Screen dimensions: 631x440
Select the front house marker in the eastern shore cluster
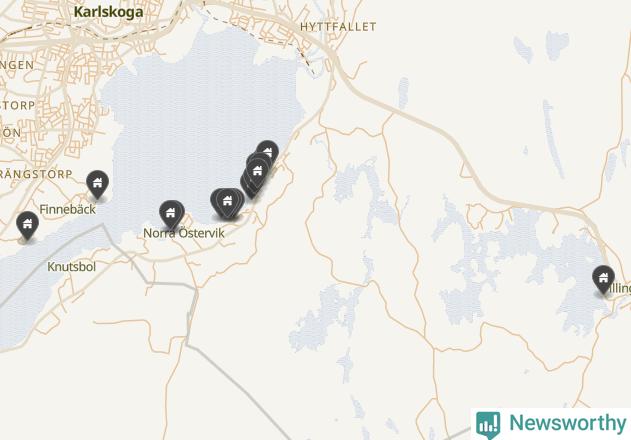(x=258, y=172)
